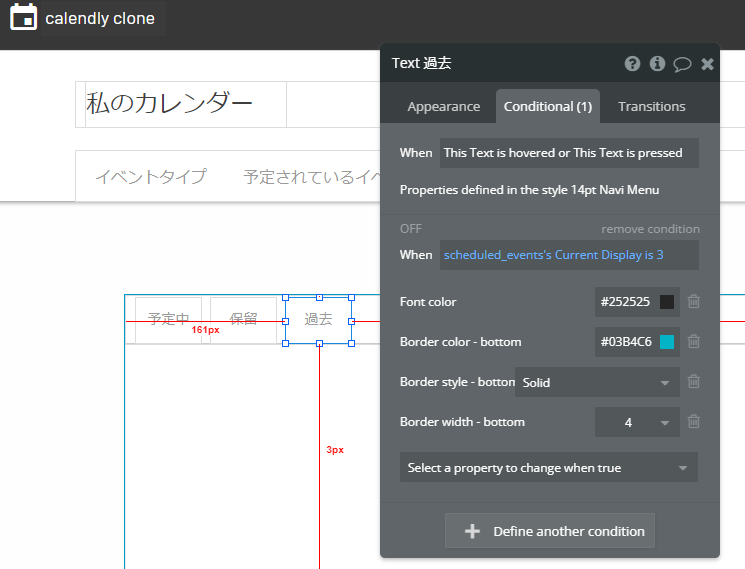The image size is (745, 569).
Task: Click remove condition link
Action: (x=650, y=229)
